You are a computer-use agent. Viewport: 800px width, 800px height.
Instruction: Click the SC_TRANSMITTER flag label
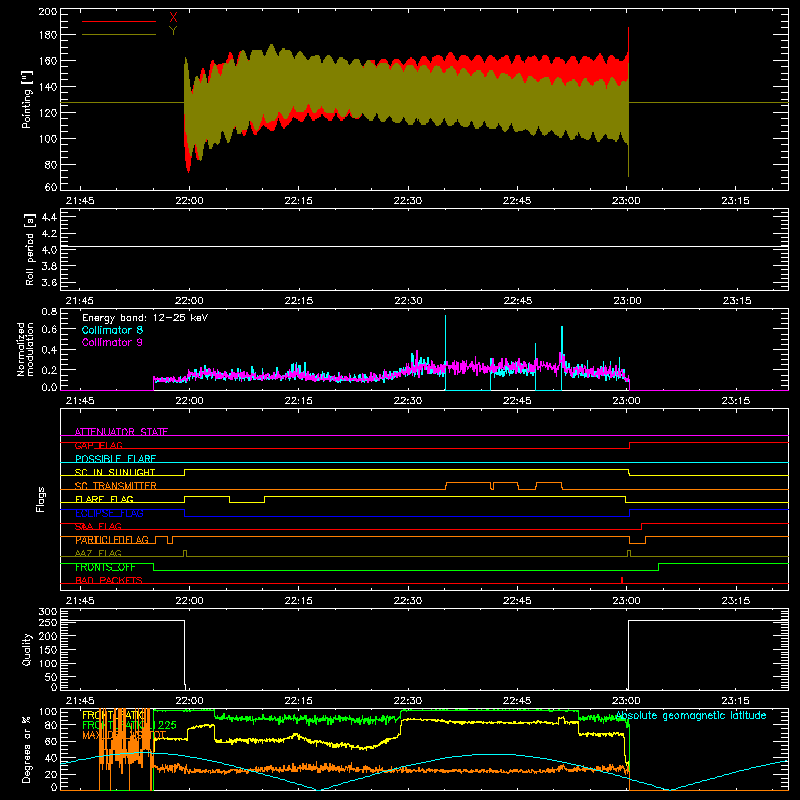click(116, 486)
